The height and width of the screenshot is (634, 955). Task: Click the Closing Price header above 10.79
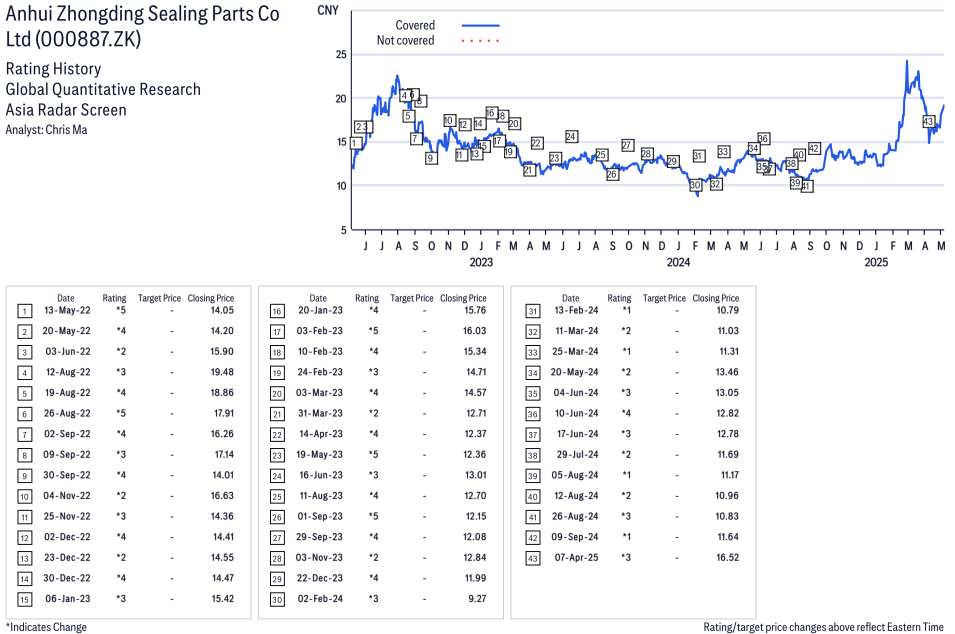tap(716, 298)
